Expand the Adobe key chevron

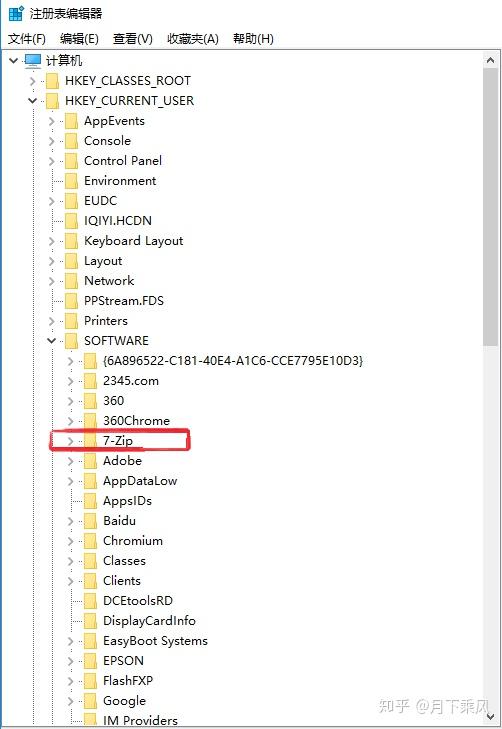(70, 461)
